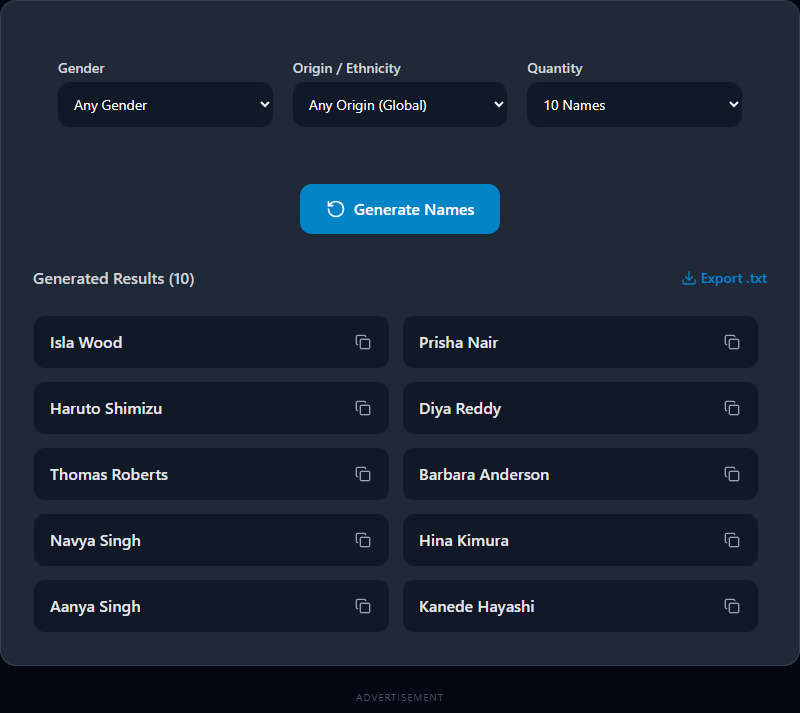Copy the name Hina Kimura
Image resolution: width=800 pixels, height=713 pixels.
(x=732, y=540)
